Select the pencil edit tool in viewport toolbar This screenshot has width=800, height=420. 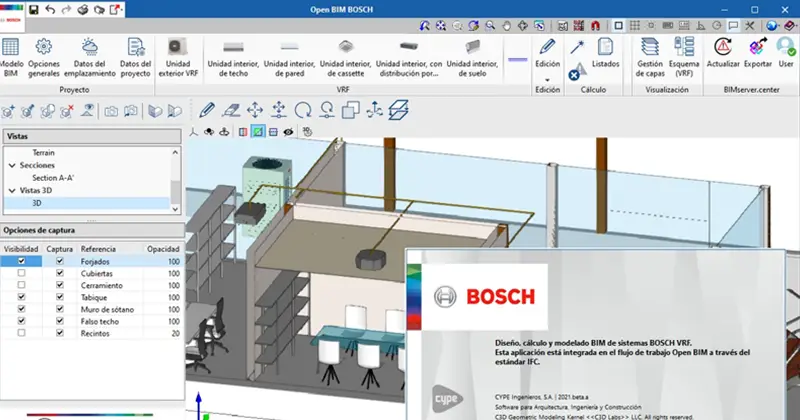[207, 110]
